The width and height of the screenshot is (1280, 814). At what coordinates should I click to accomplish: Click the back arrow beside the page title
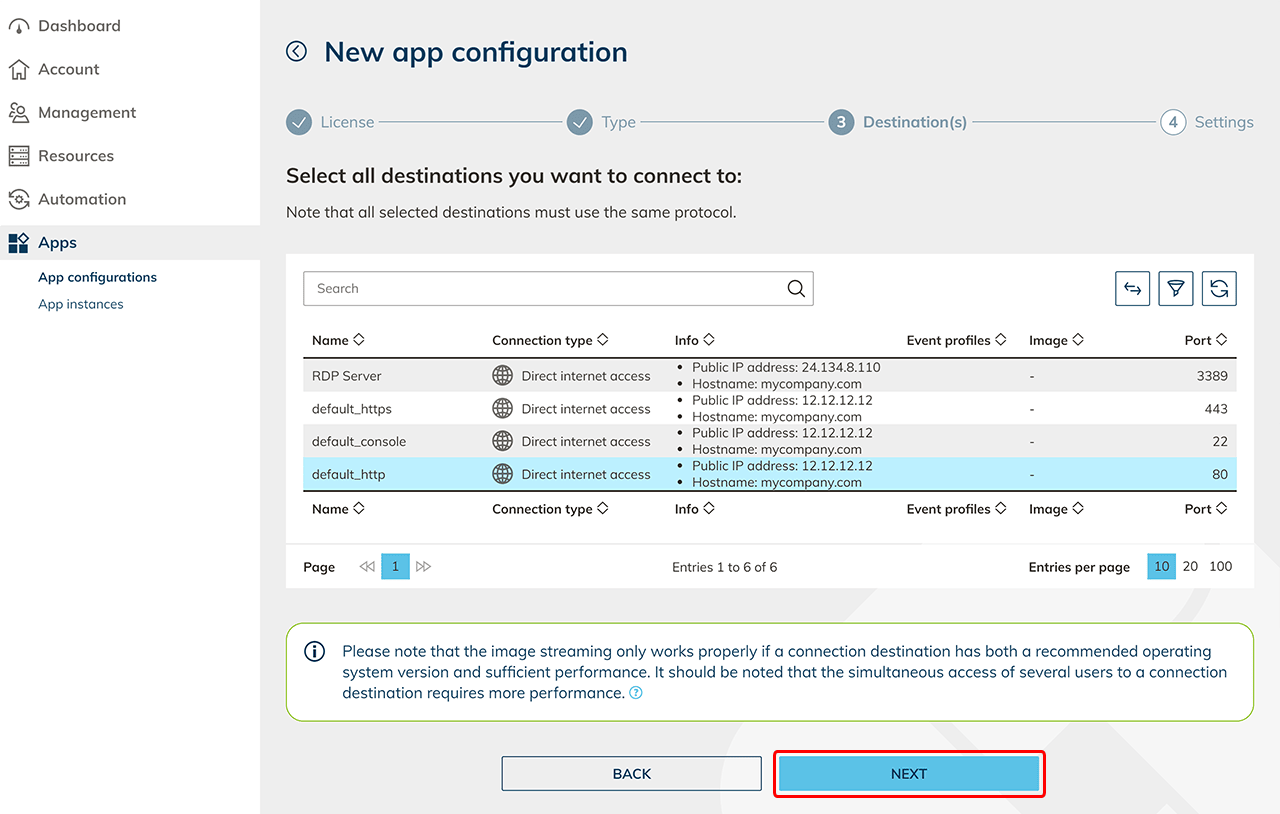(296, 52)
